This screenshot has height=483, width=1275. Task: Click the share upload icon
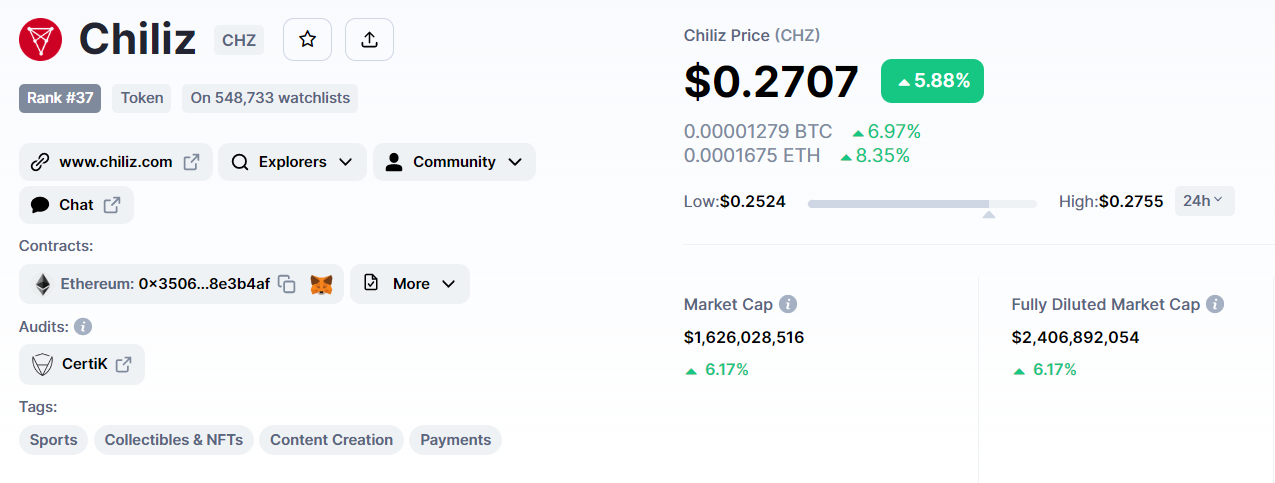pos(369,40)
